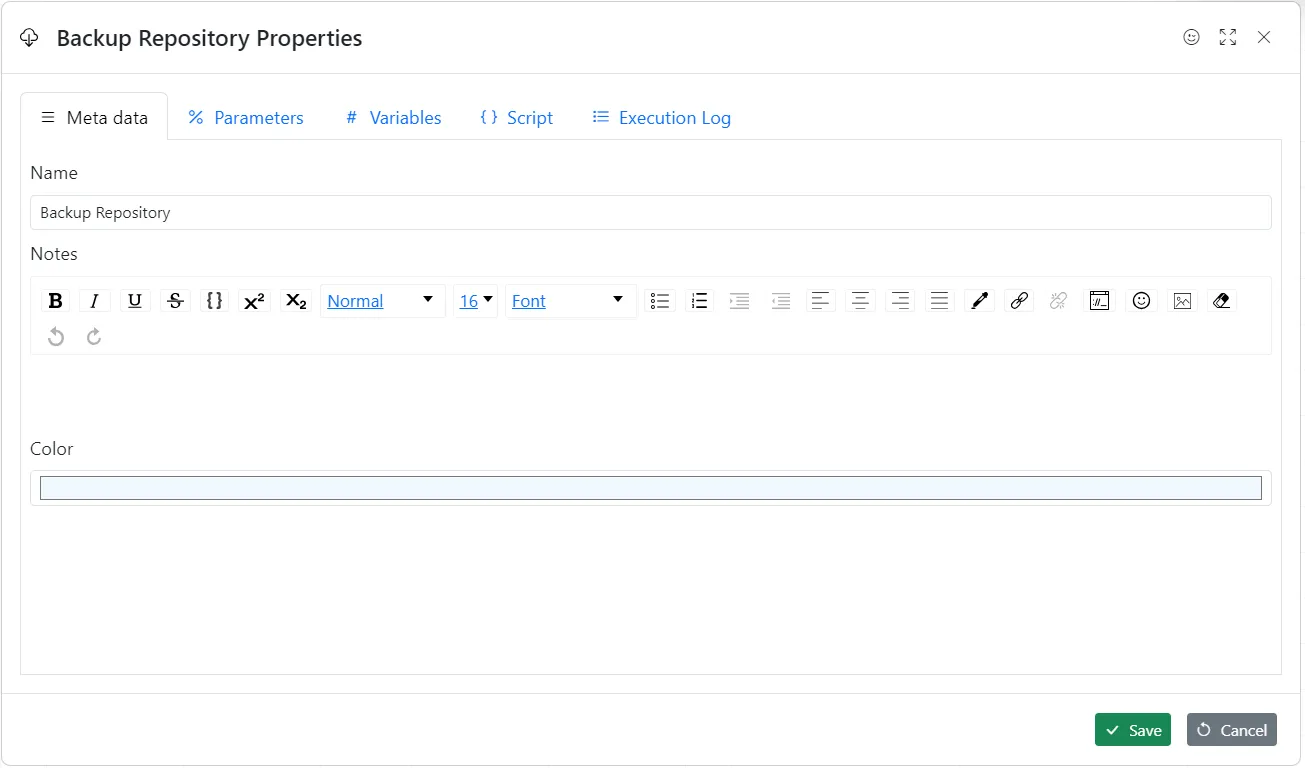
Task: Open the Execution Log tab
Action: [x=661, y=117]
